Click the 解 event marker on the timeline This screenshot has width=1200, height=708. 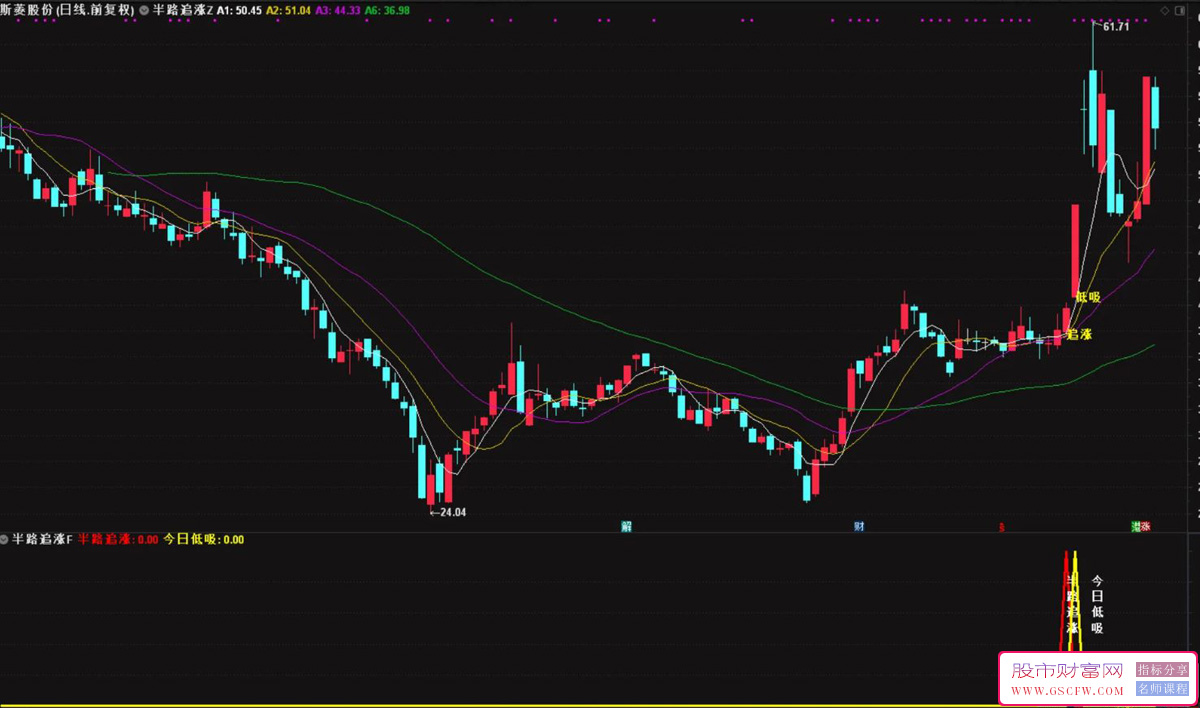(626, 526)
